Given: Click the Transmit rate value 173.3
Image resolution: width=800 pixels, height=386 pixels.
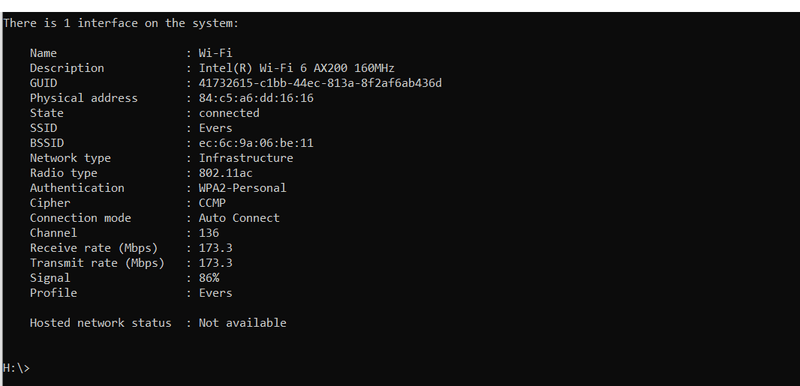Looking at the screenshot, I should point(215,263).
